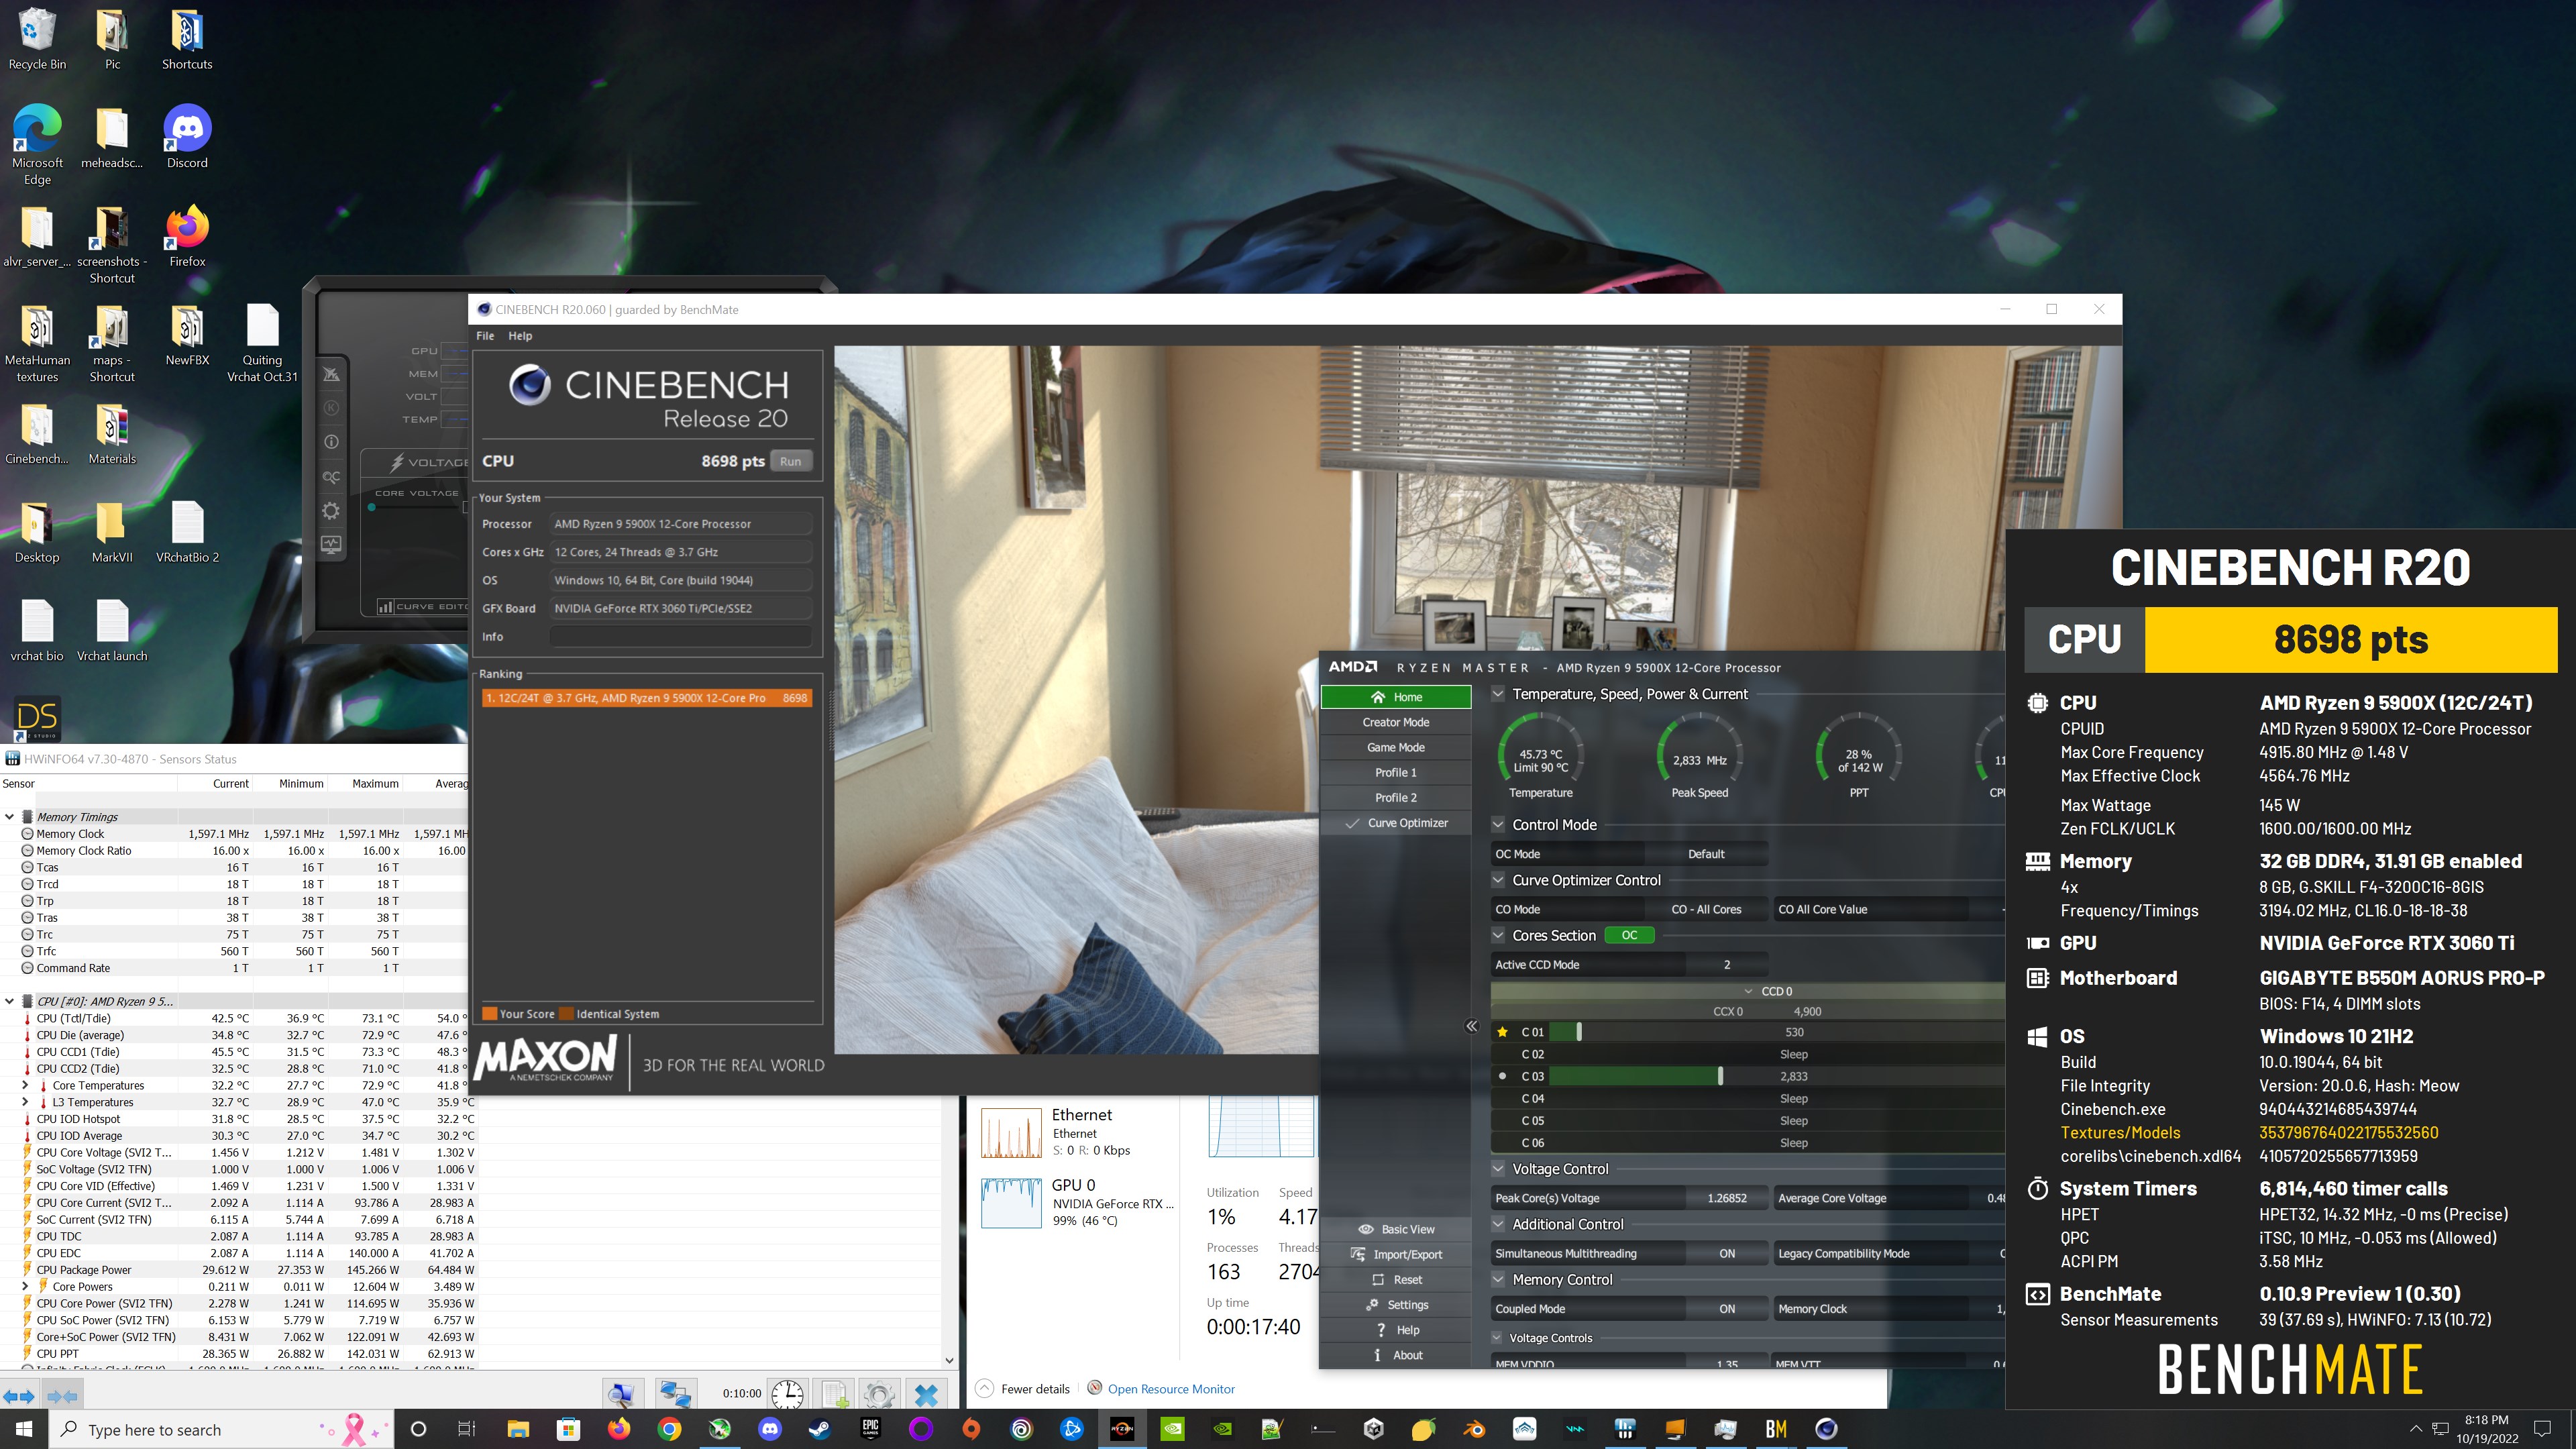Click HWiNFO collapse columns arrows icon

click(x=62, y=1395)
